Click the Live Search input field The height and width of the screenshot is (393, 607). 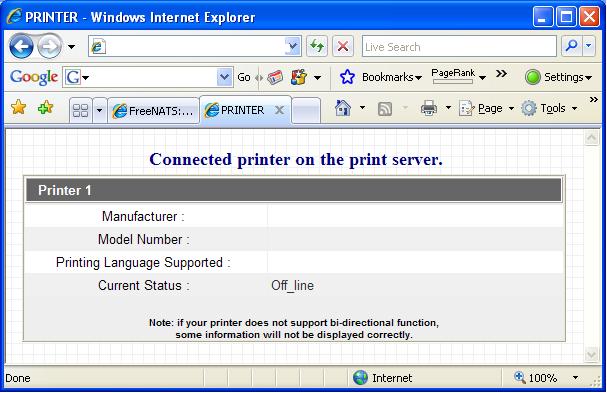pyautogui.click(x=459, y=46)
